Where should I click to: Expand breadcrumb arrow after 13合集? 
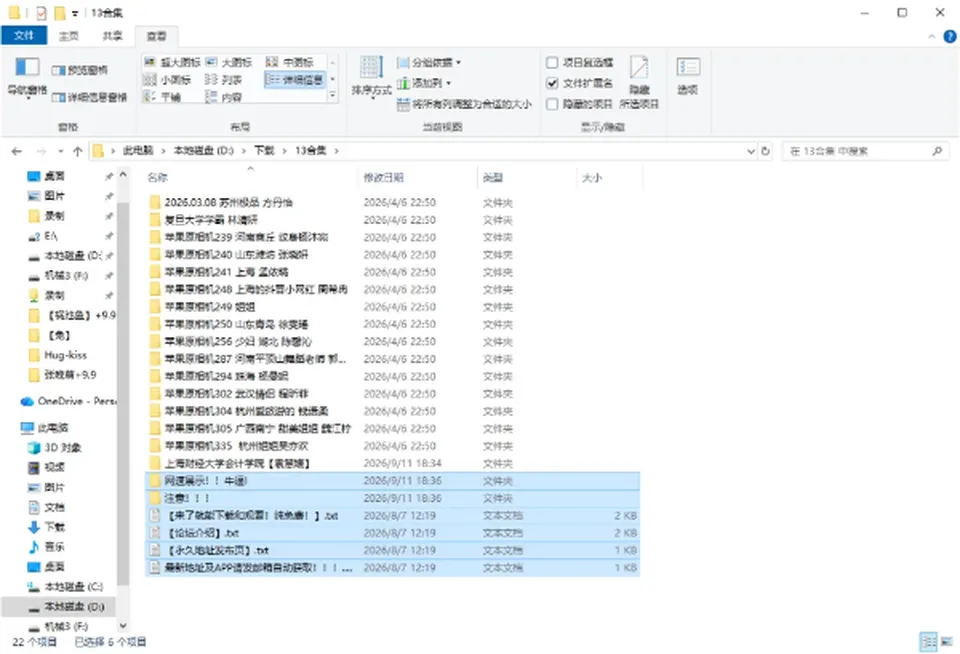click(x=336, y=151)
